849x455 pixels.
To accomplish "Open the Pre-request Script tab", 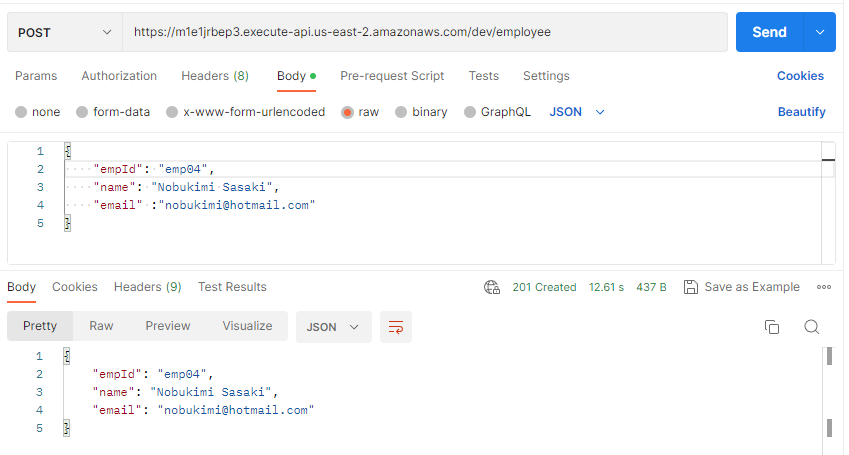I will pos(392,76).
